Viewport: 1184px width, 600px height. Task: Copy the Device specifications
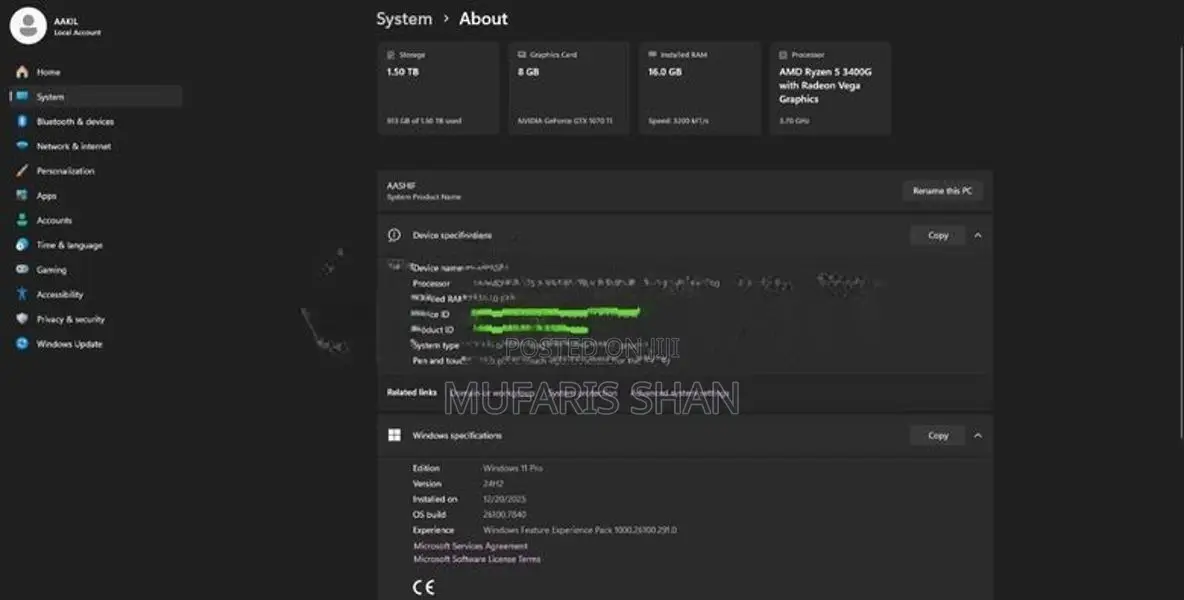[x=938, y=235]
